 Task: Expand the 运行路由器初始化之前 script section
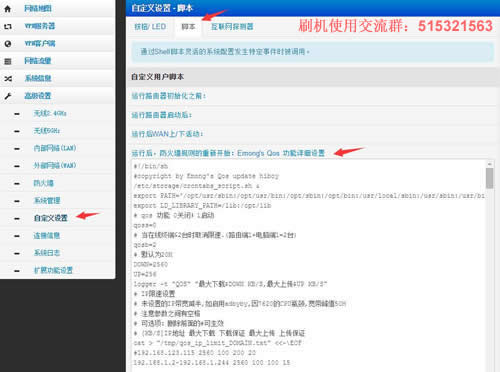(x=169, y=96)
